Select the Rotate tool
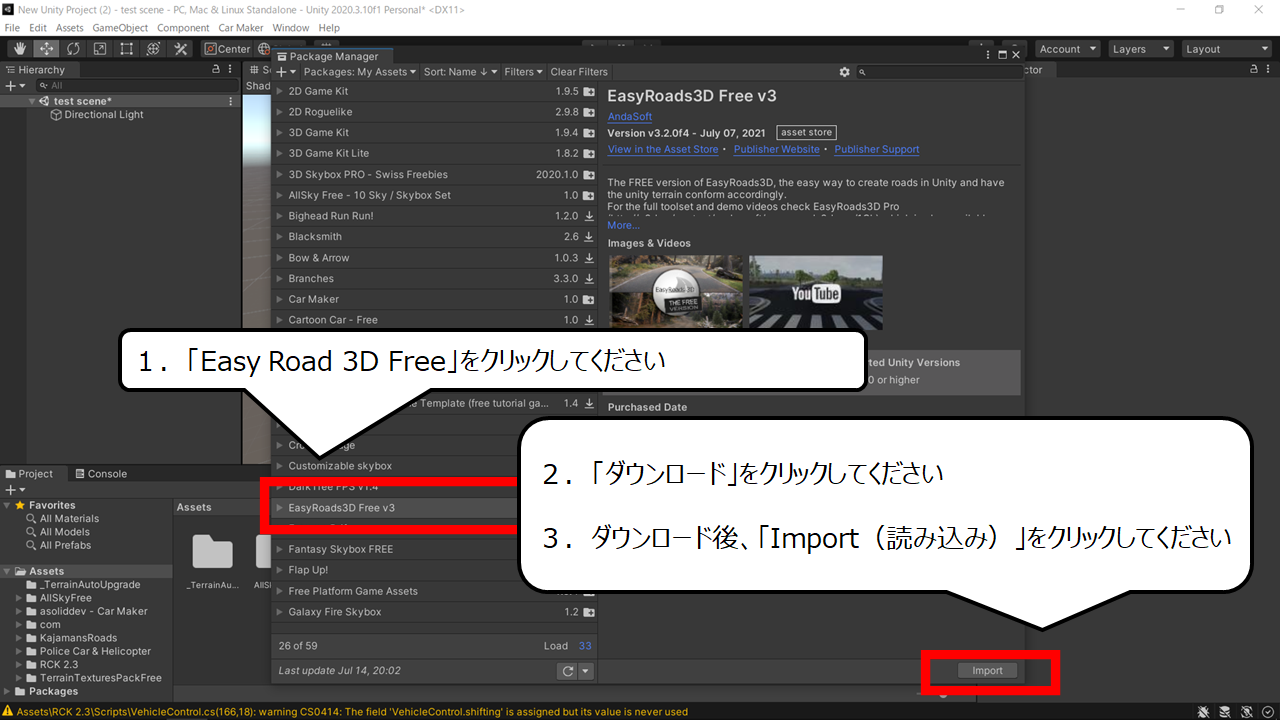 pos(73,49)
